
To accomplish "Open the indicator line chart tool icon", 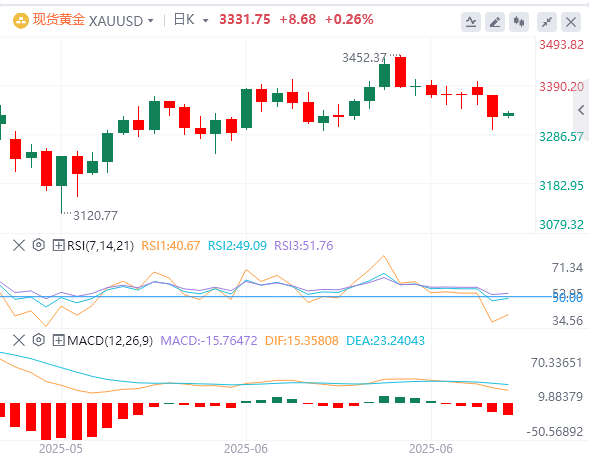I will (x=471, y=22).
